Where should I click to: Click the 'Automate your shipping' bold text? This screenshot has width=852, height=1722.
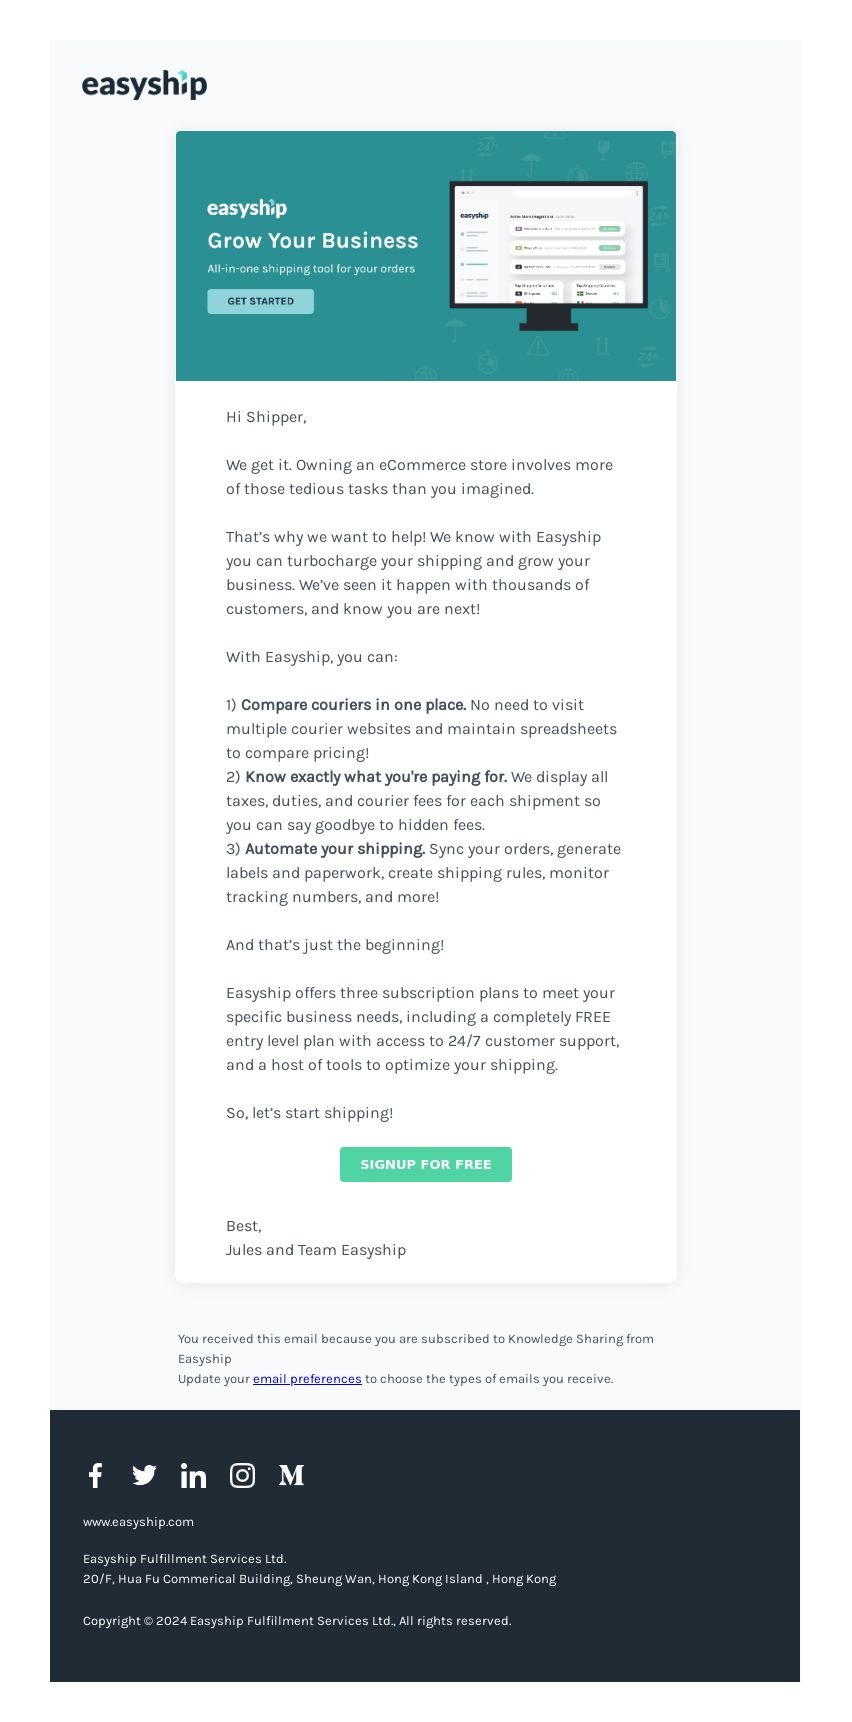[335, 849]
